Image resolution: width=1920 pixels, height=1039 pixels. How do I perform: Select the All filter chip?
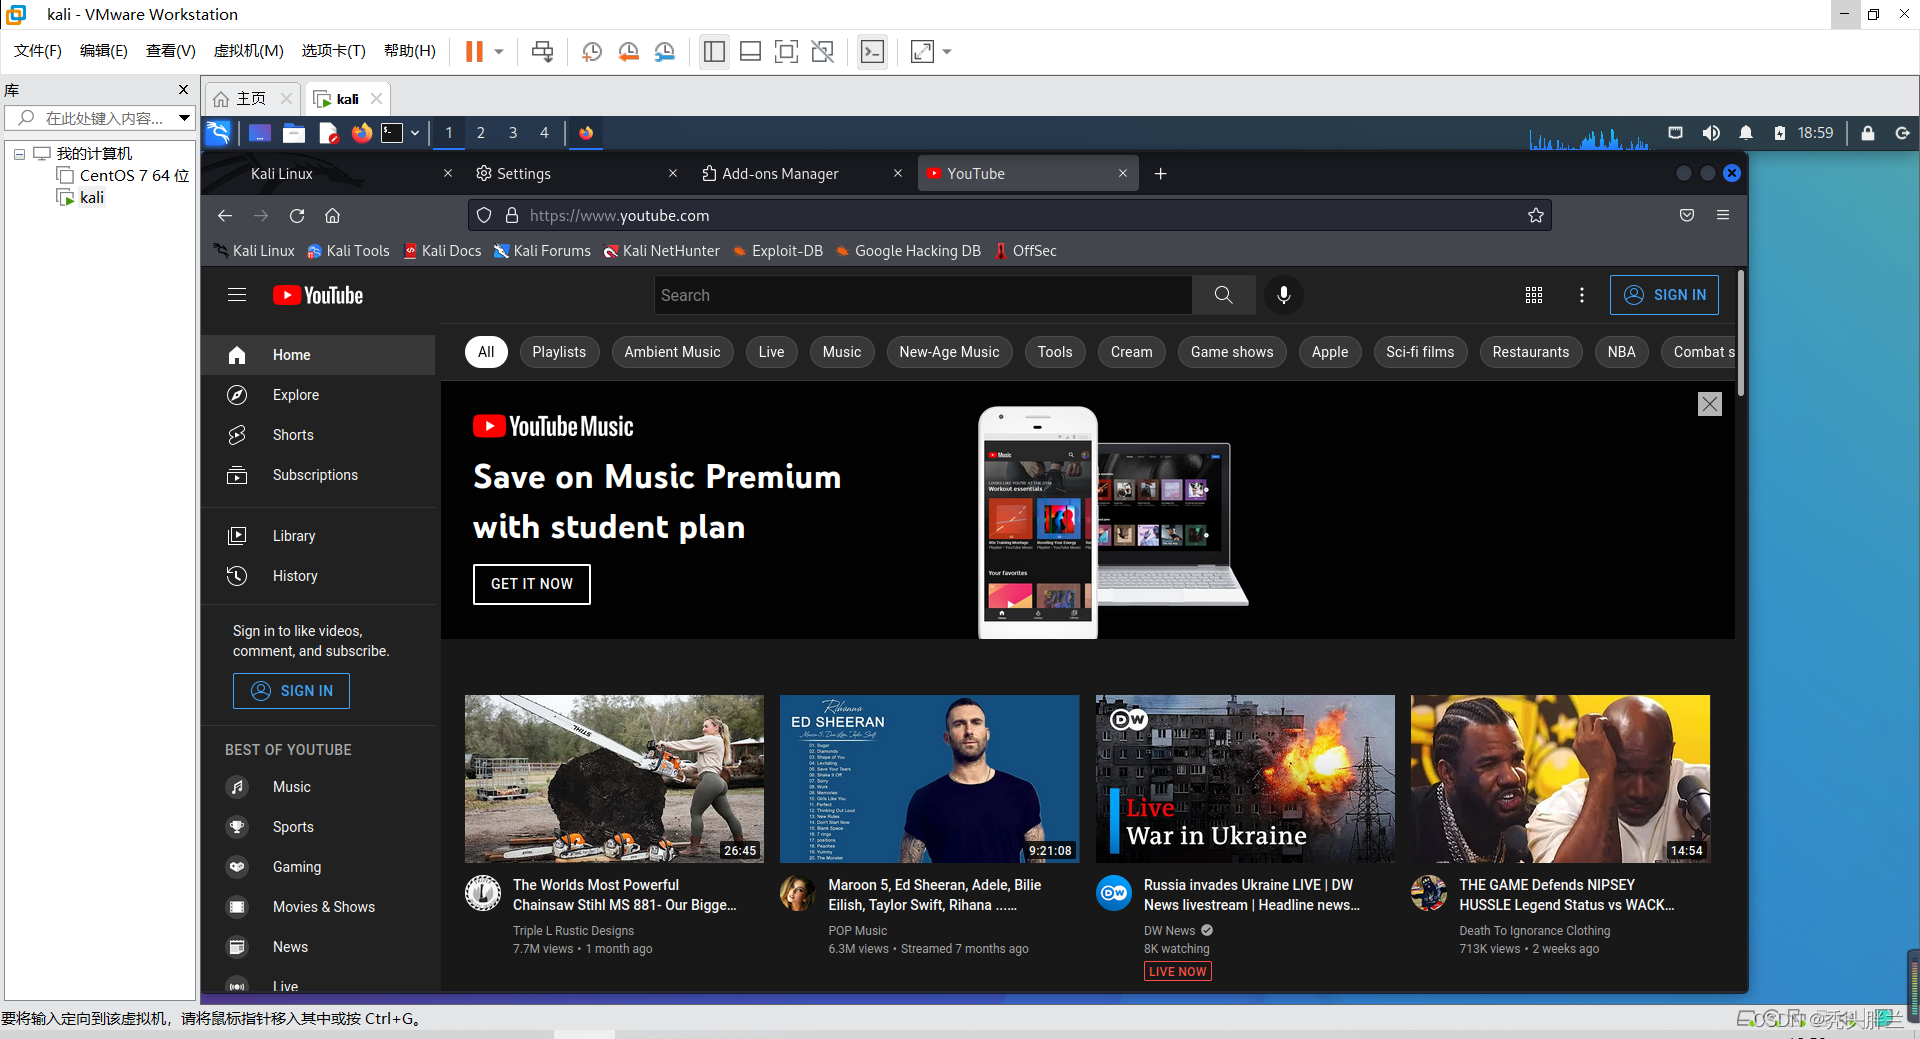486,352
